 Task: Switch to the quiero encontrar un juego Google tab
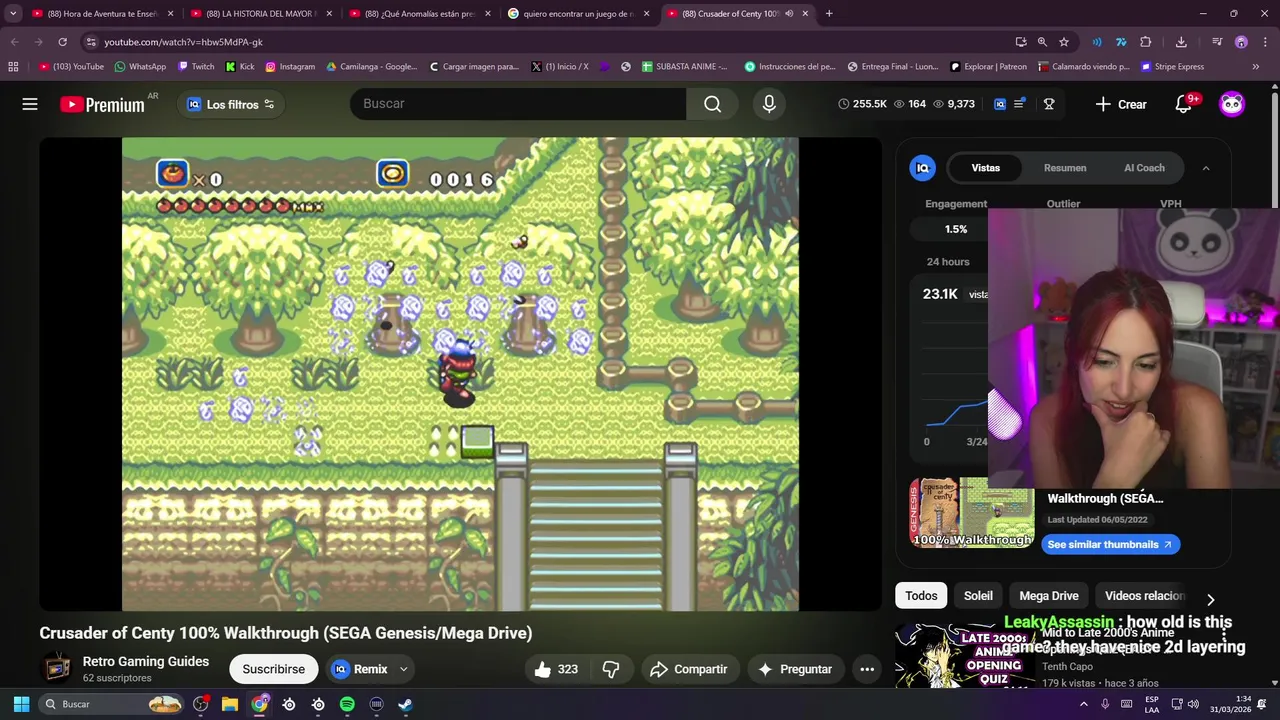(580, 14)
